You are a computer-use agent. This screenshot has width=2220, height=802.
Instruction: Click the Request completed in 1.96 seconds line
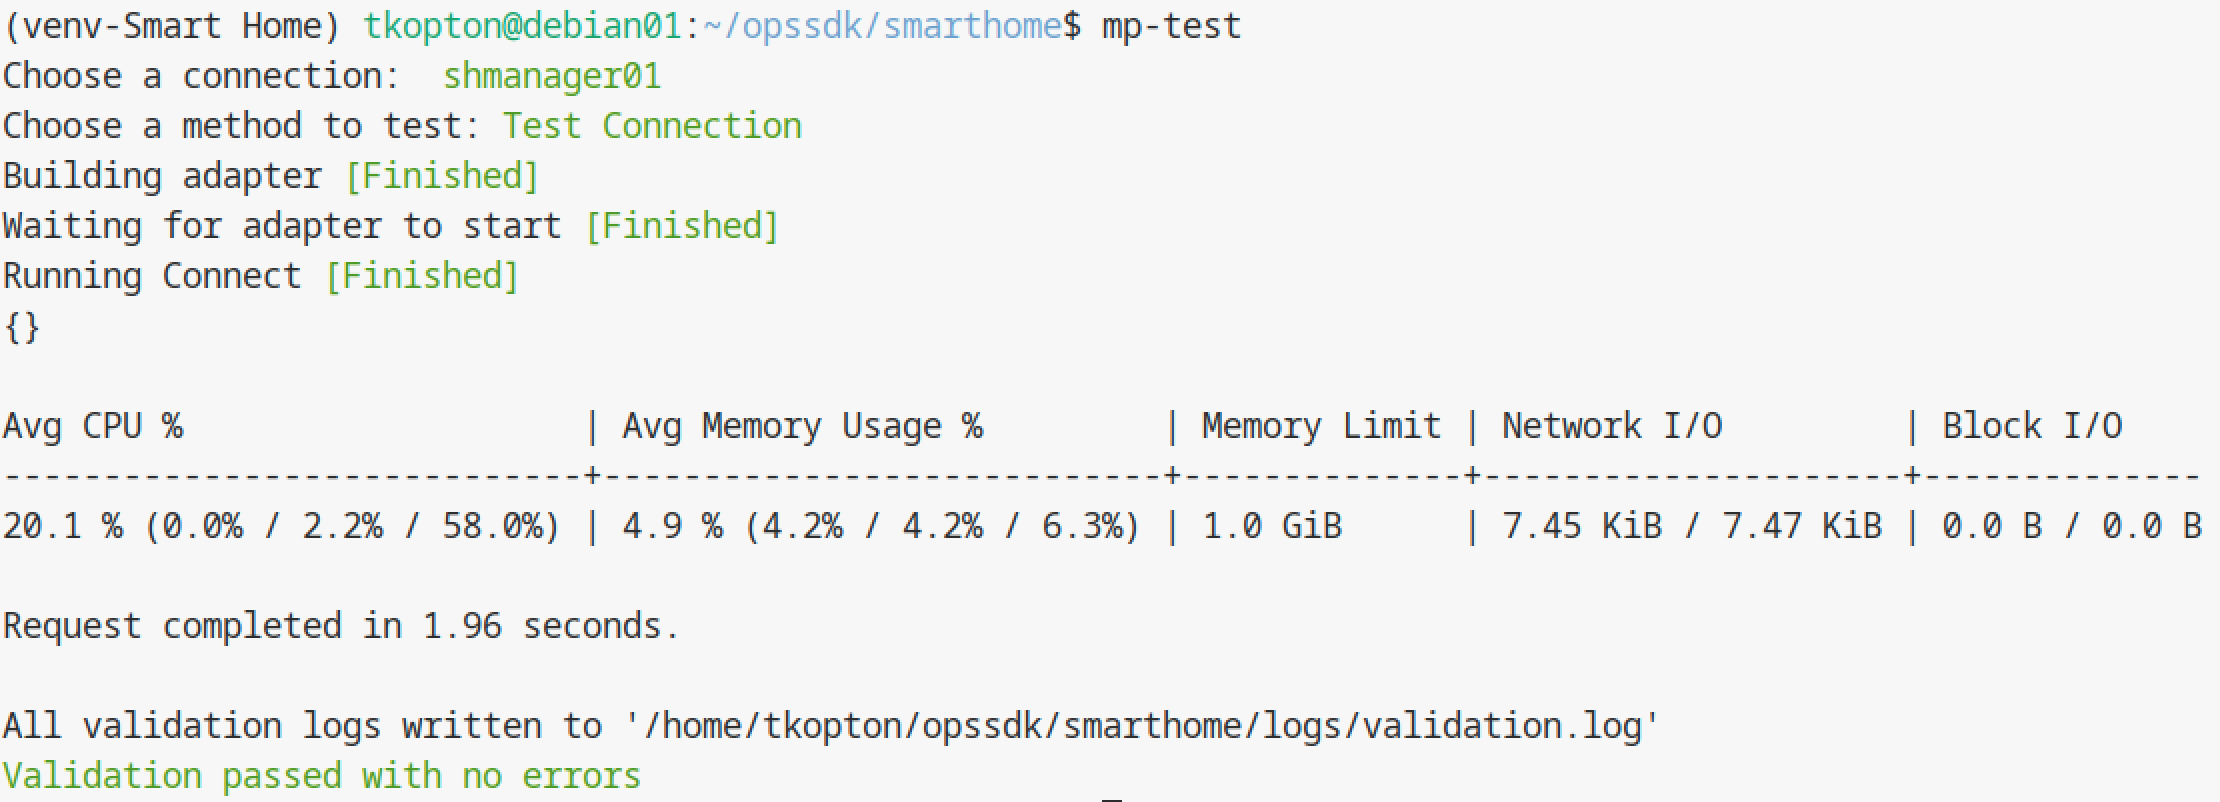click(x=341, y=626)
